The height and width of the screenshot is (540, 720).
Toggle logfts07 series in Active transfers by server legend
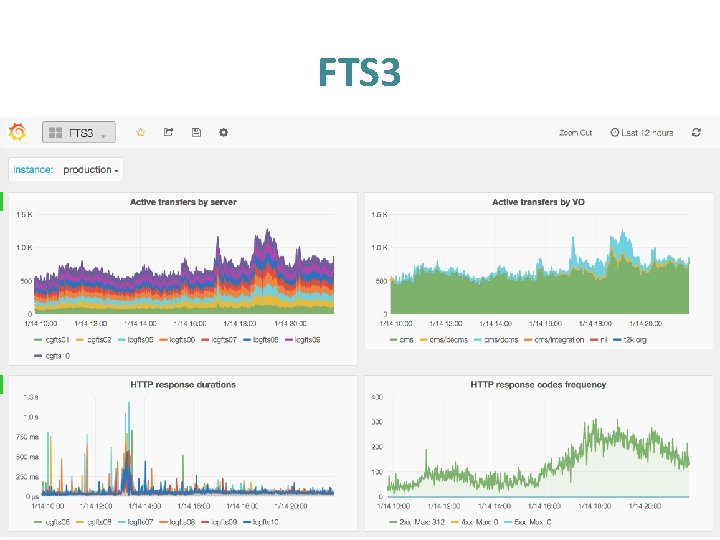click(219, 340)
